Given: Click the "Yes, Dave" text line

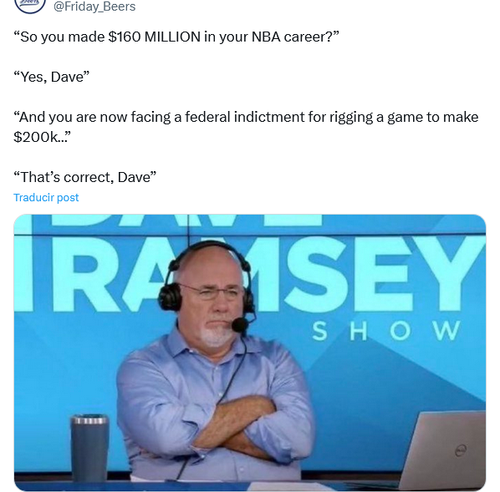Looking at the screenshot, I should pyautogui.click(x=52, y=77).
